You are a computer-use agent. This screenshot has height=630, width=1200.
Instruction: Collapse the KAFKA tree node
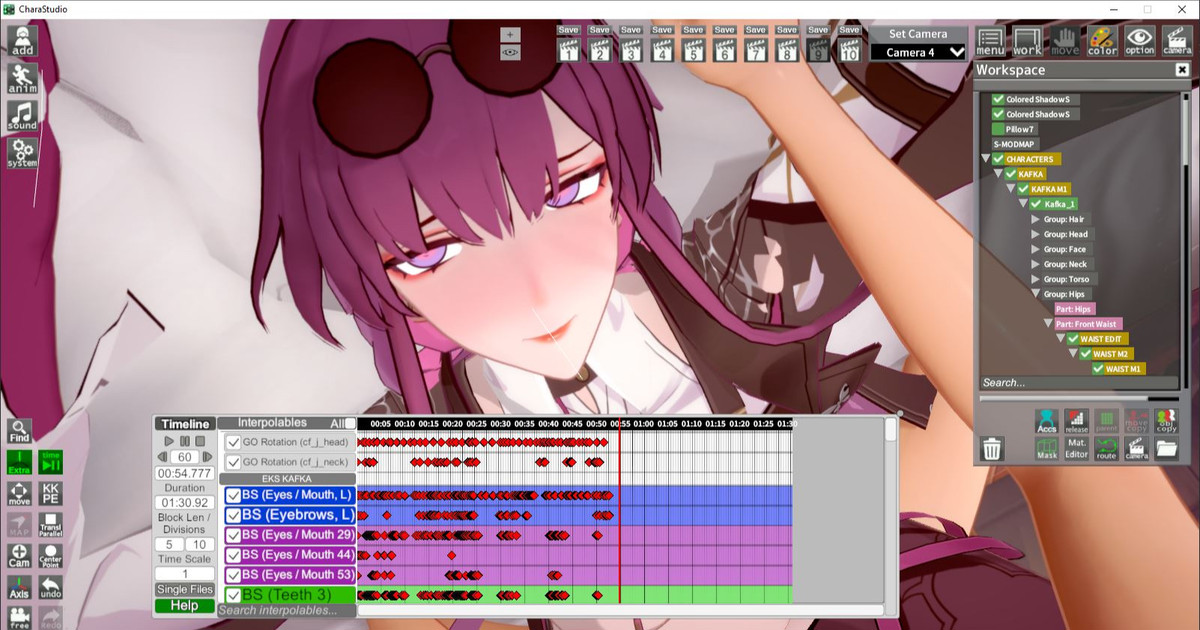[x=998, y=174]
